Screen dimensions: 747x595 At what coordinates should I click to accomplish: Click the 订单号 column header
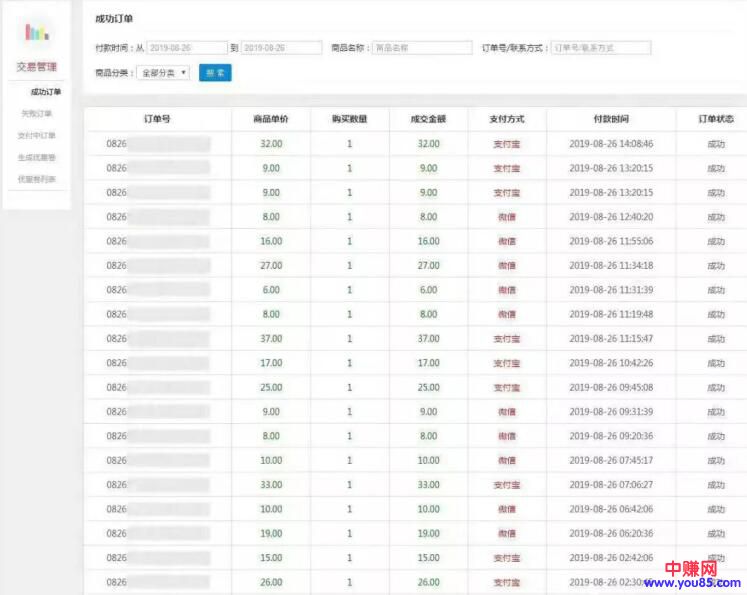point(157,119)
